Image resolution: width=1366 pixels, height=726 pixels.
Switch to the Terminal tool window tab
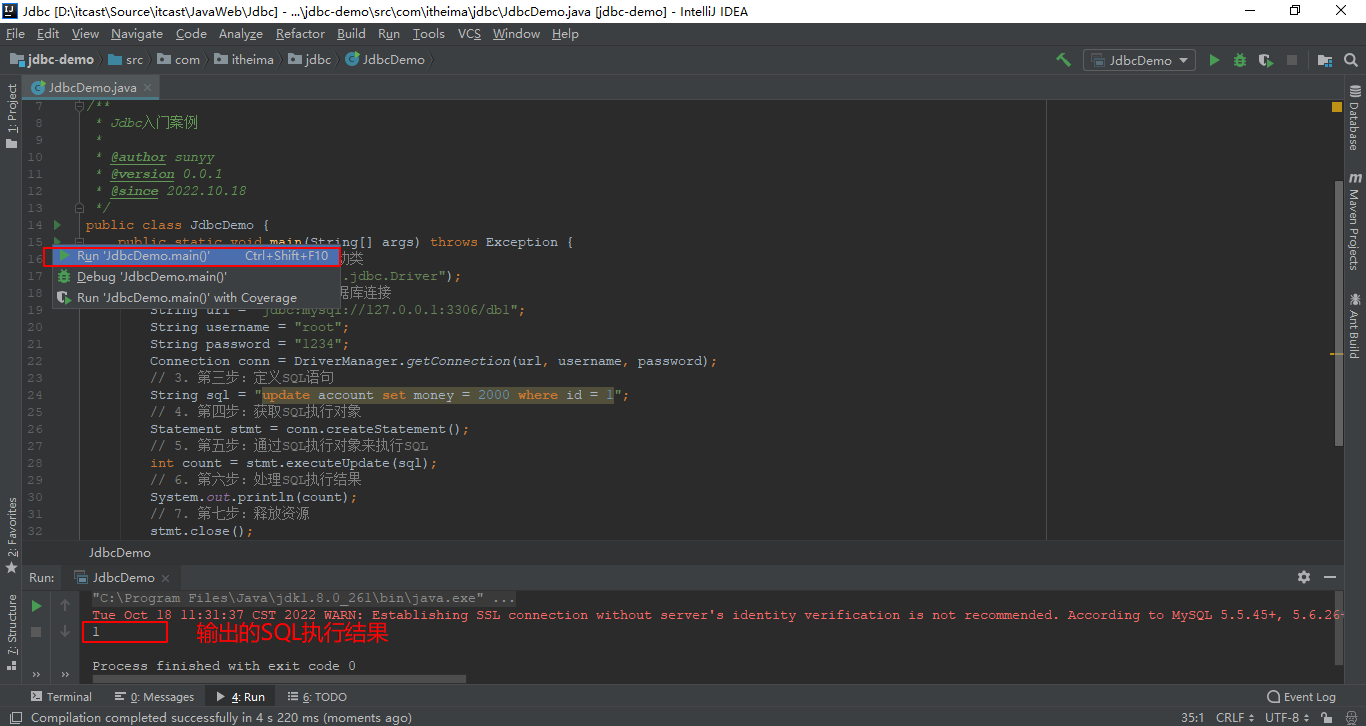pos(61,697)
